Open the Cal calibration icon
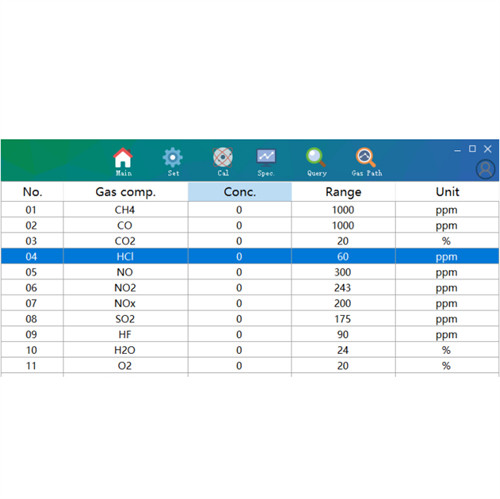The width and height of the screenshot is (500, 499). tap(223, 157)
